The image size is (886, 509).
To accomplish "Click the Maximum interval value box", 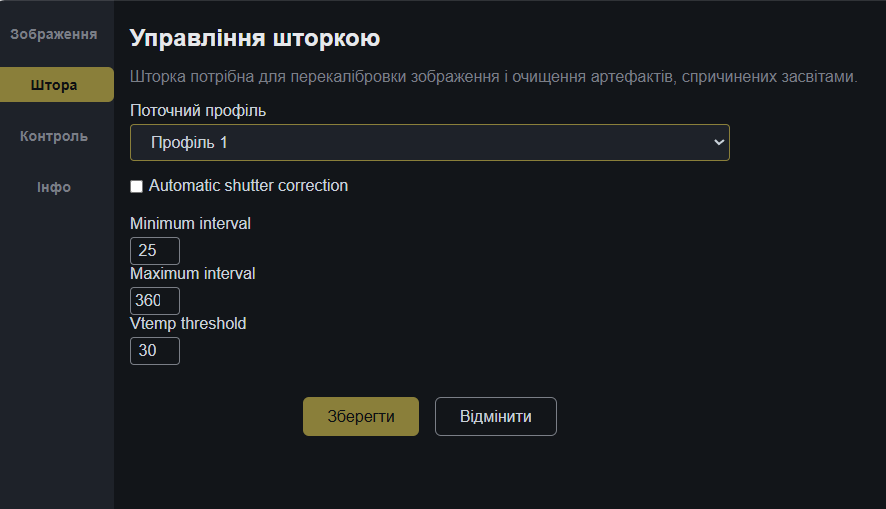I will (155, 301).
